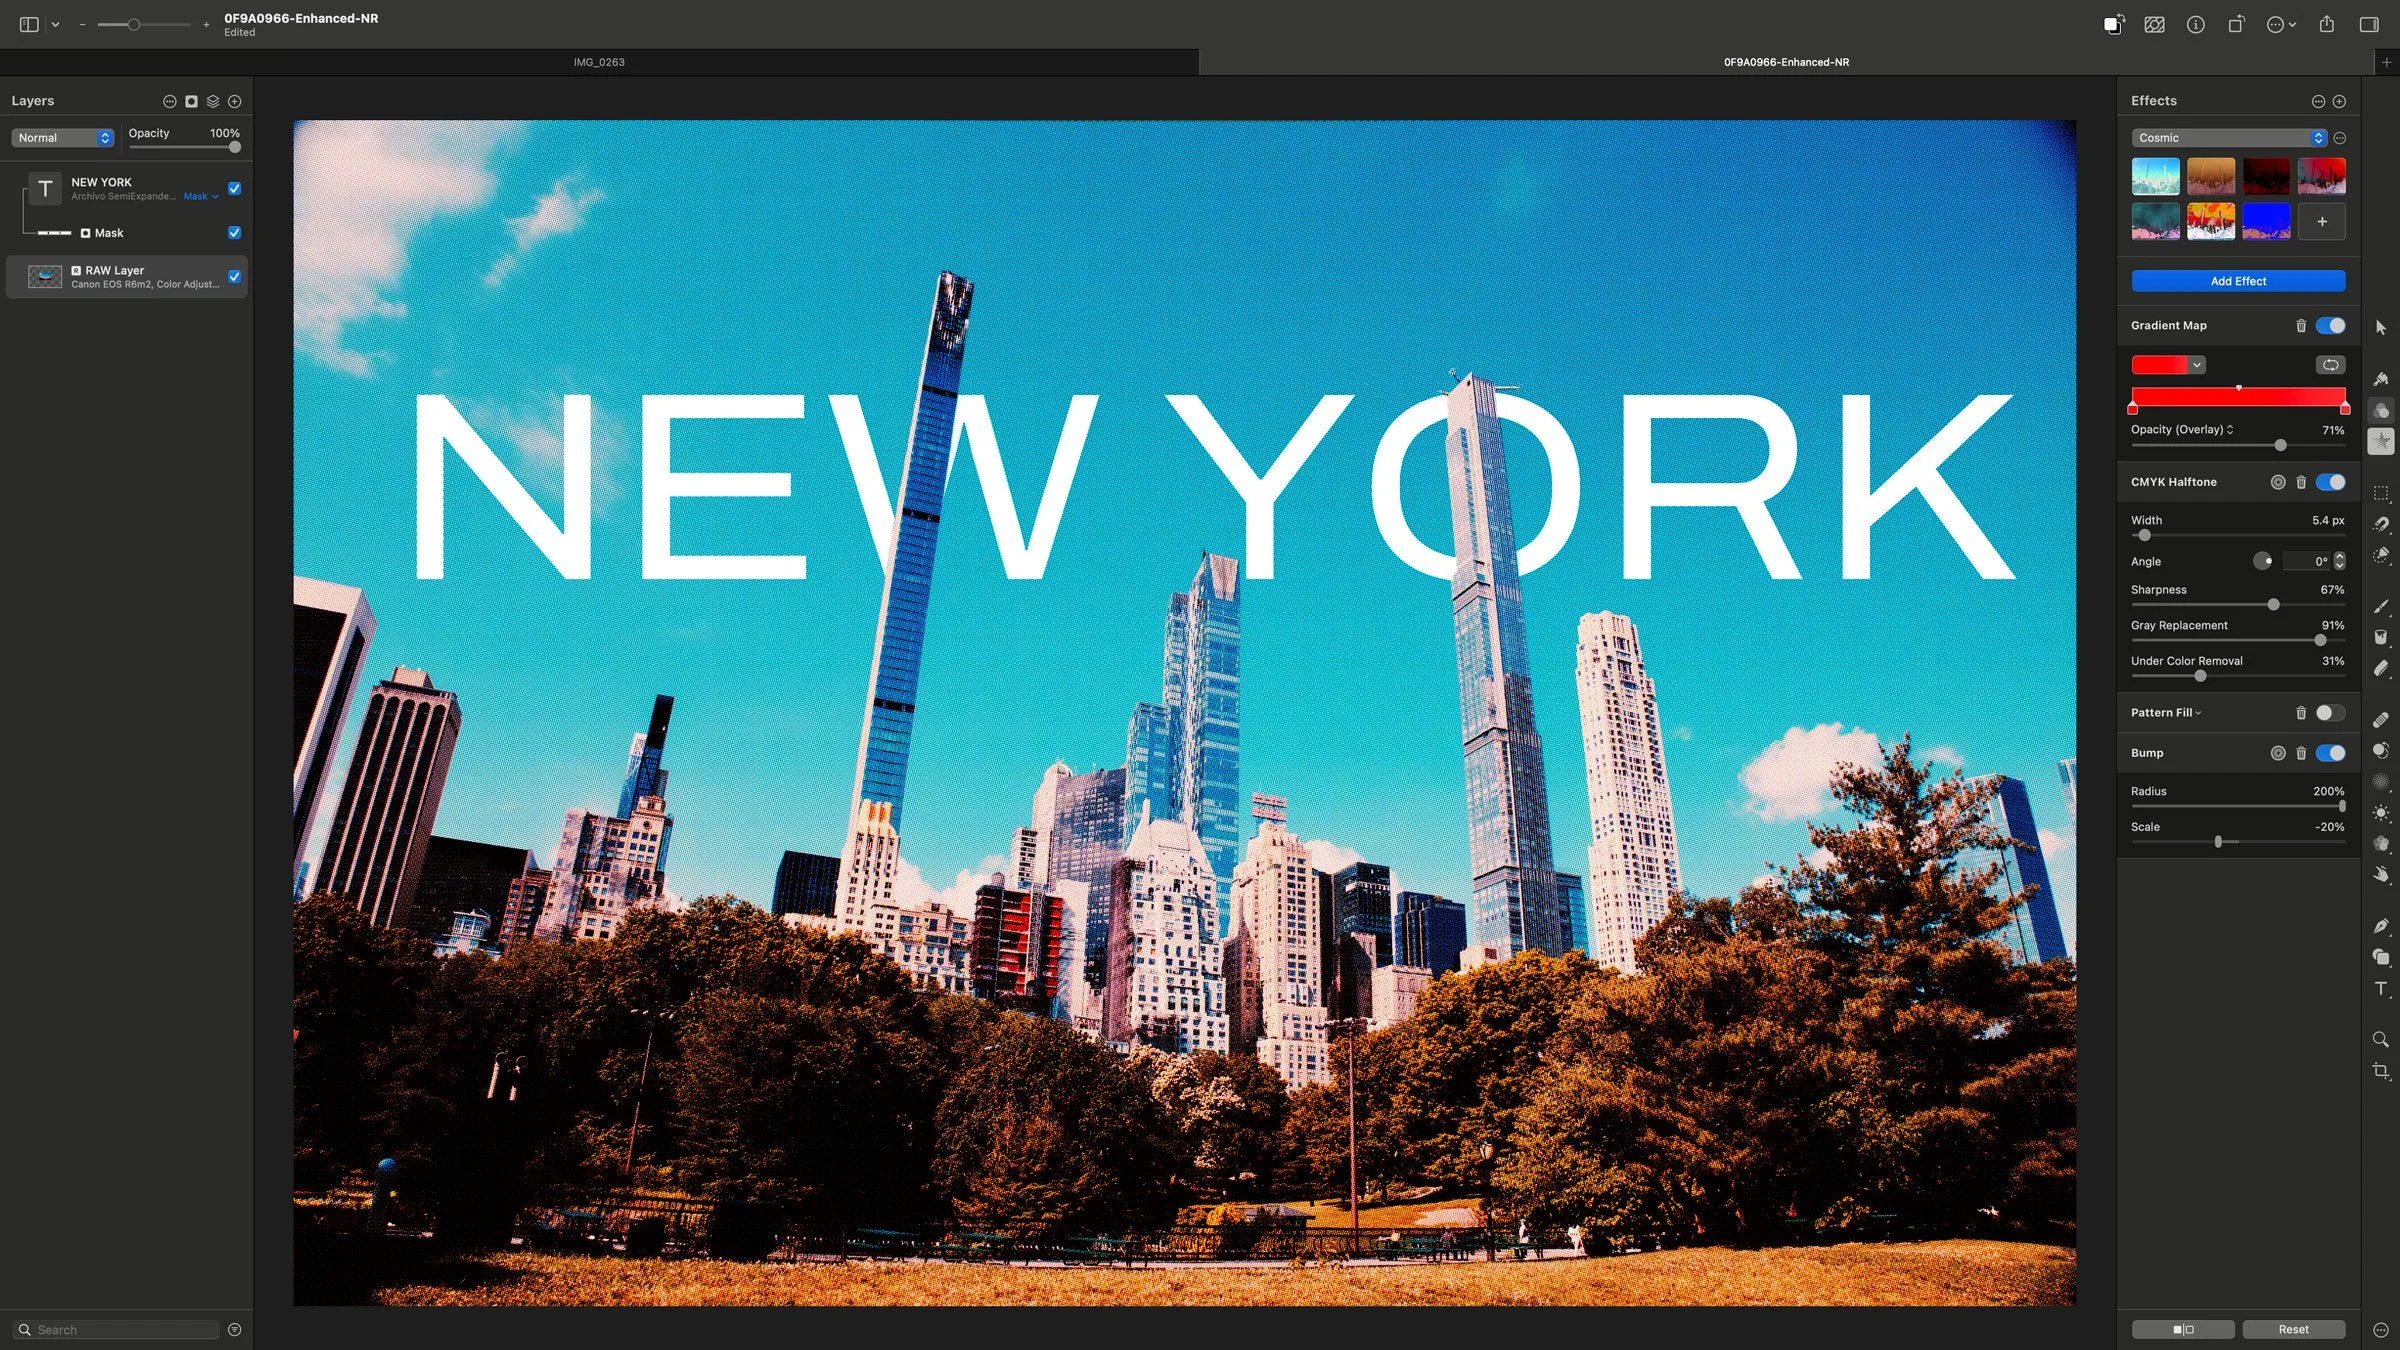Image resolution: width=2400 pixels, height=1350 pixels.
Task: Open the Cosmic effects preset dropdown
Action: [x=2228, y=138]
